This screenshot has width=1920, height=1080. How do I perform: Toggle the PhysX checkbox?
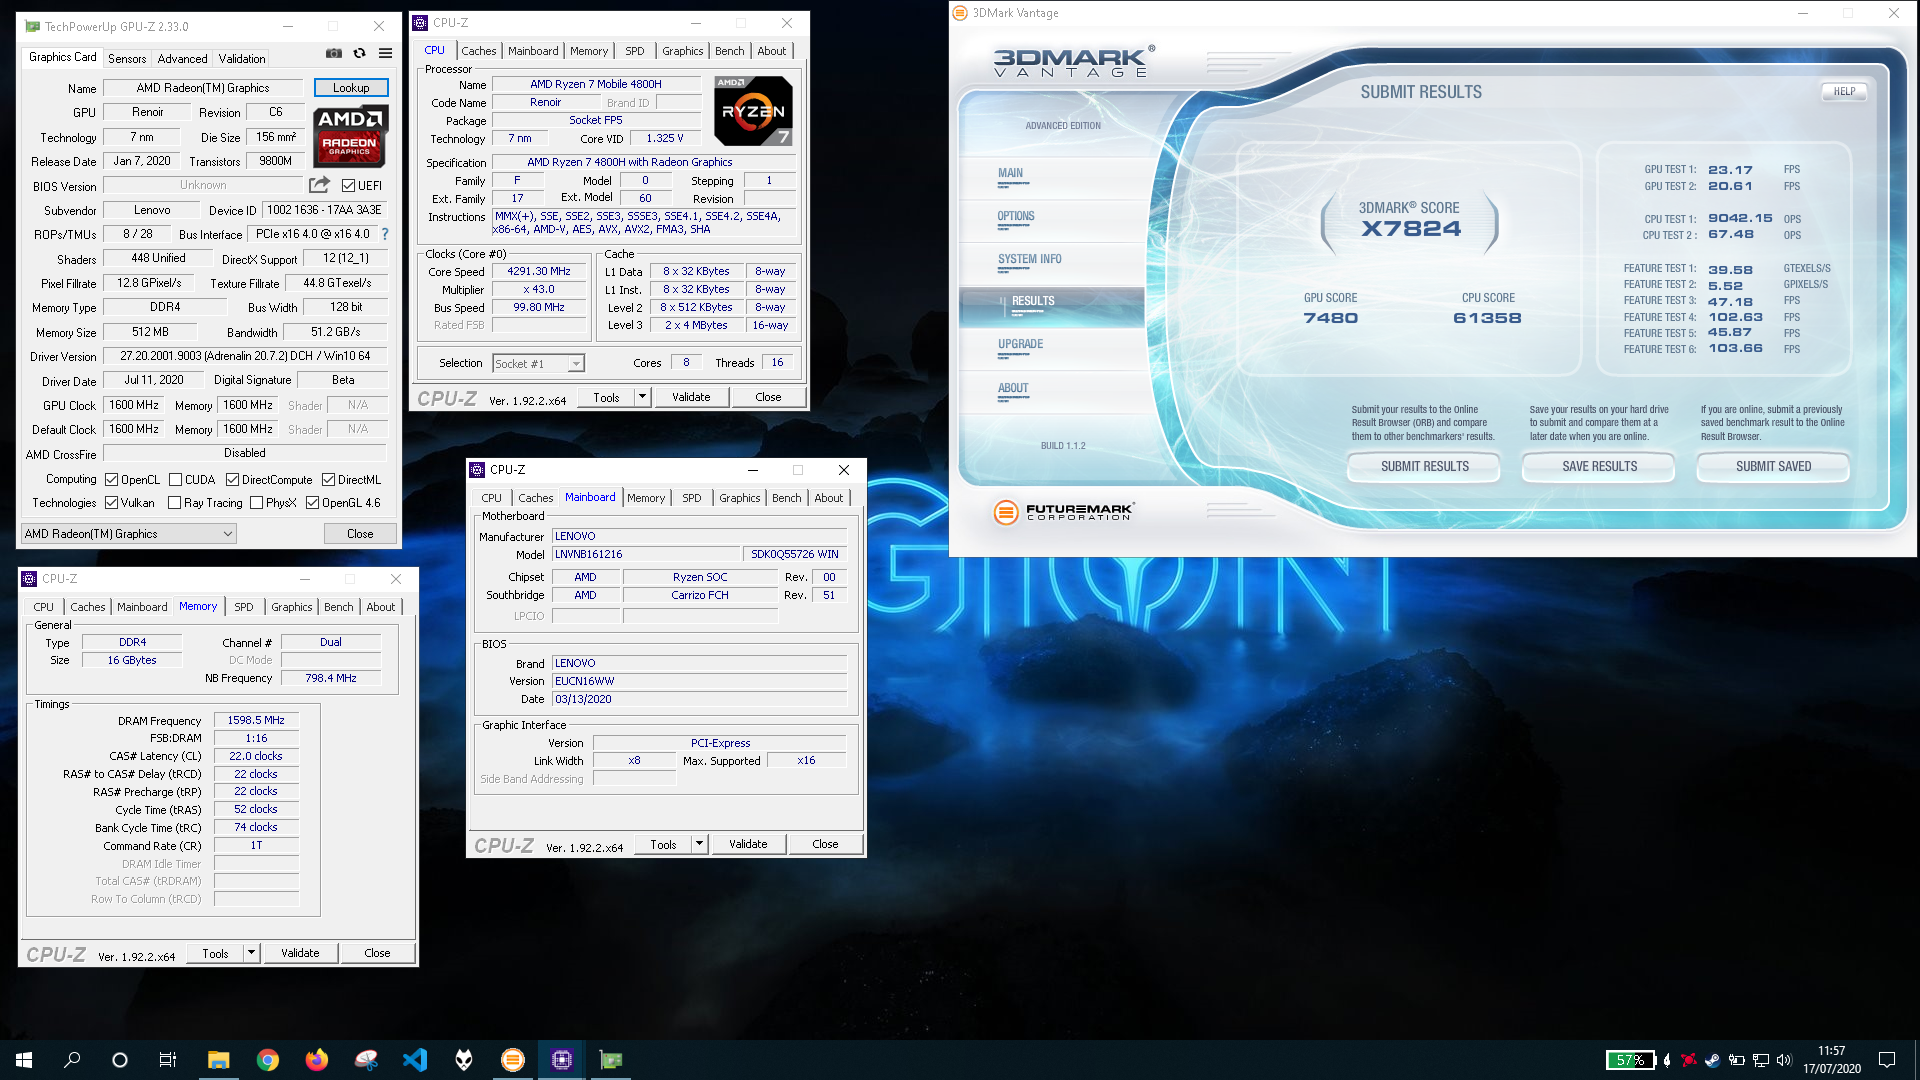pos(257,503)
